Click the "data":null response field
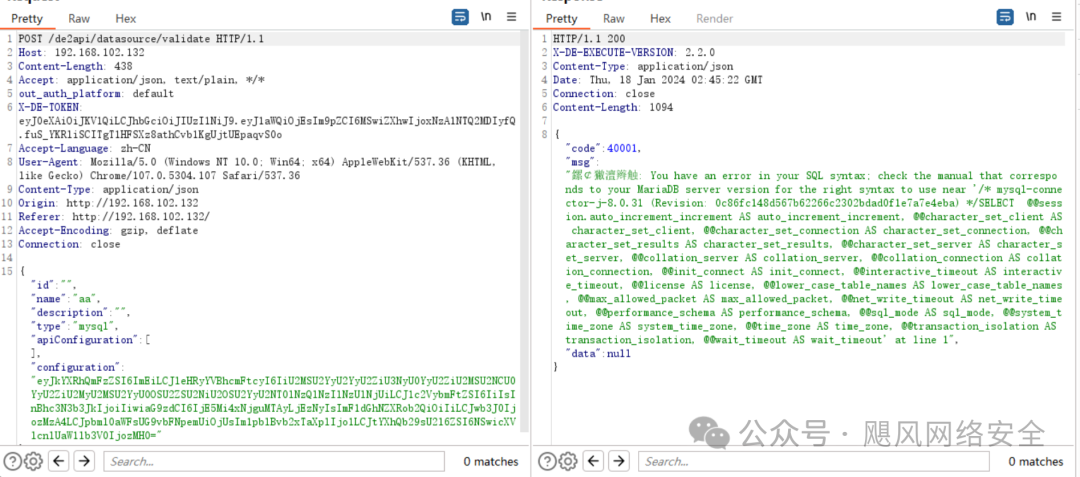1080x477 pixels. pos(597,354)
